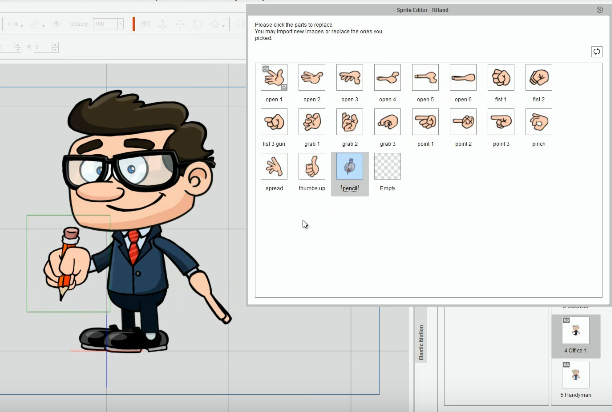This screenshot has width=612, height=412.
Task: Click the R rotation value field
Action: tap(42, 47)
